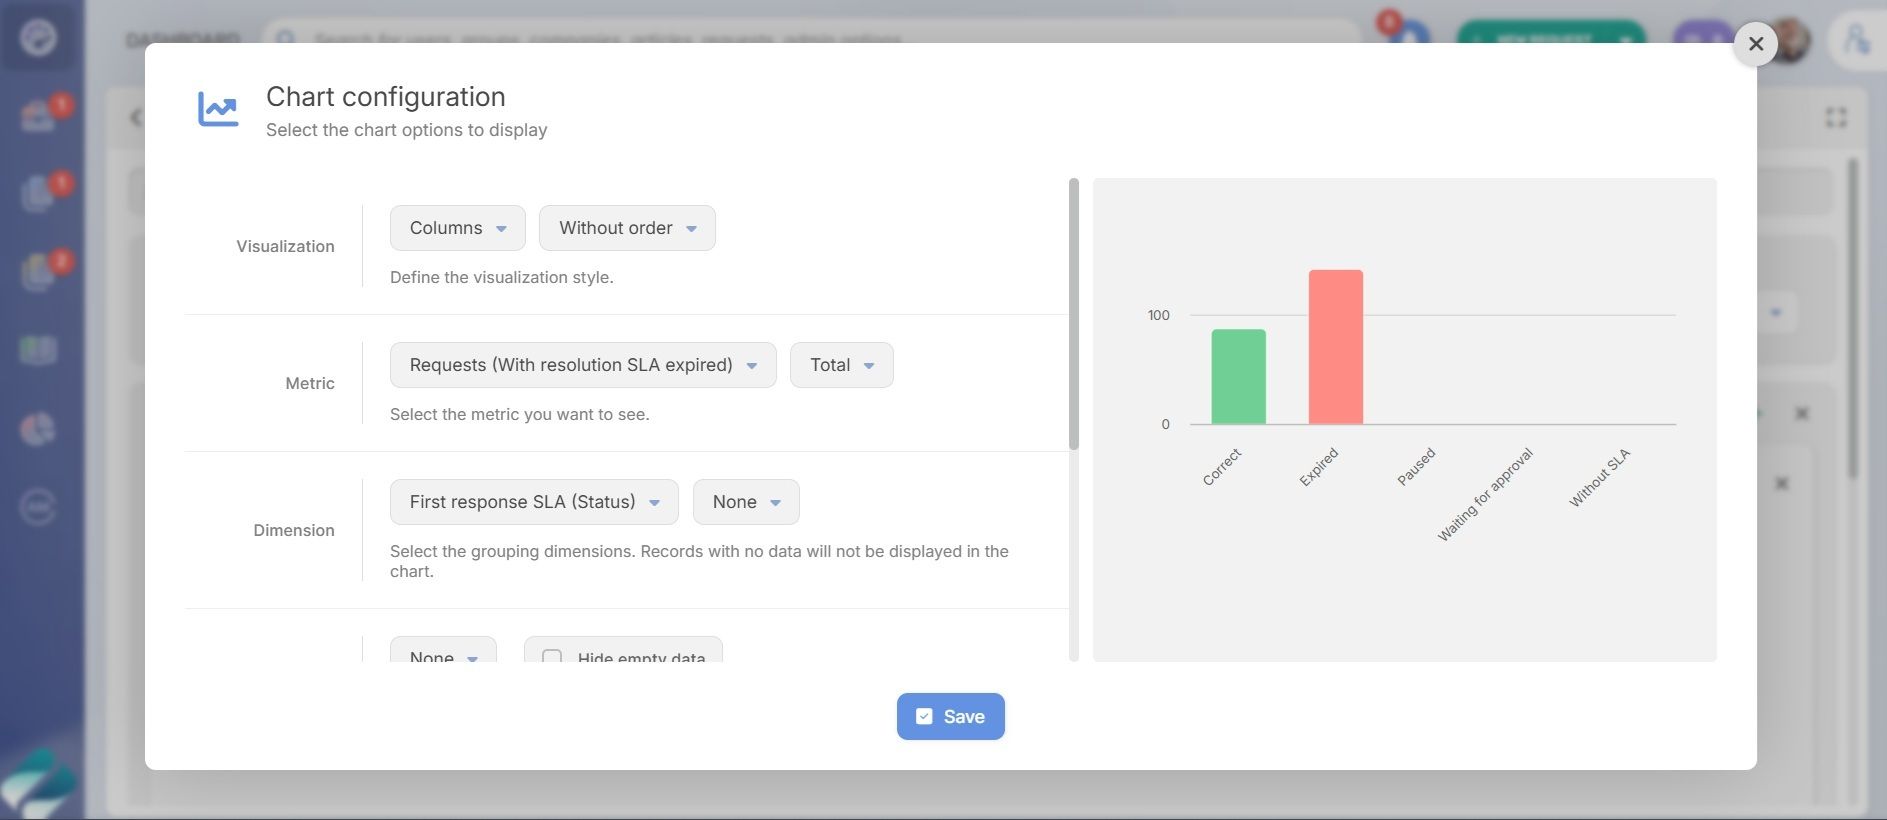The image size is (1887, 820).
Task: Click the Visualization row label
Action: (285, 246)
